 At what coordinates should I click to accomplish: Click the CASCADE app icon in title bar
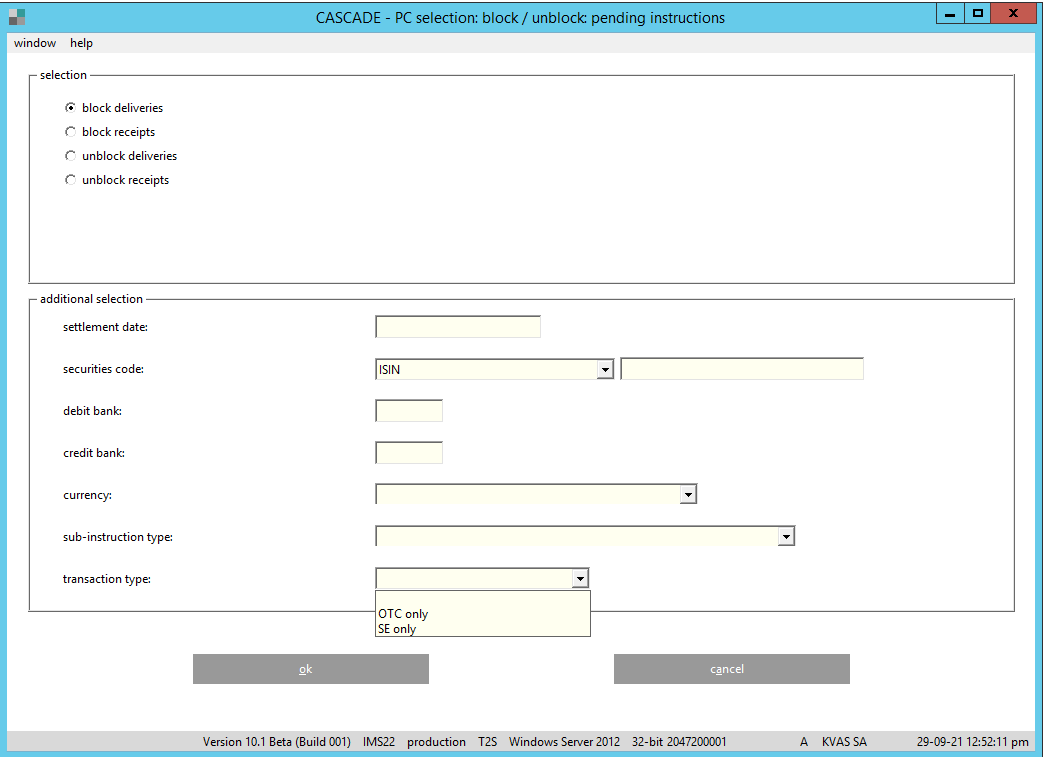point(16,16)
